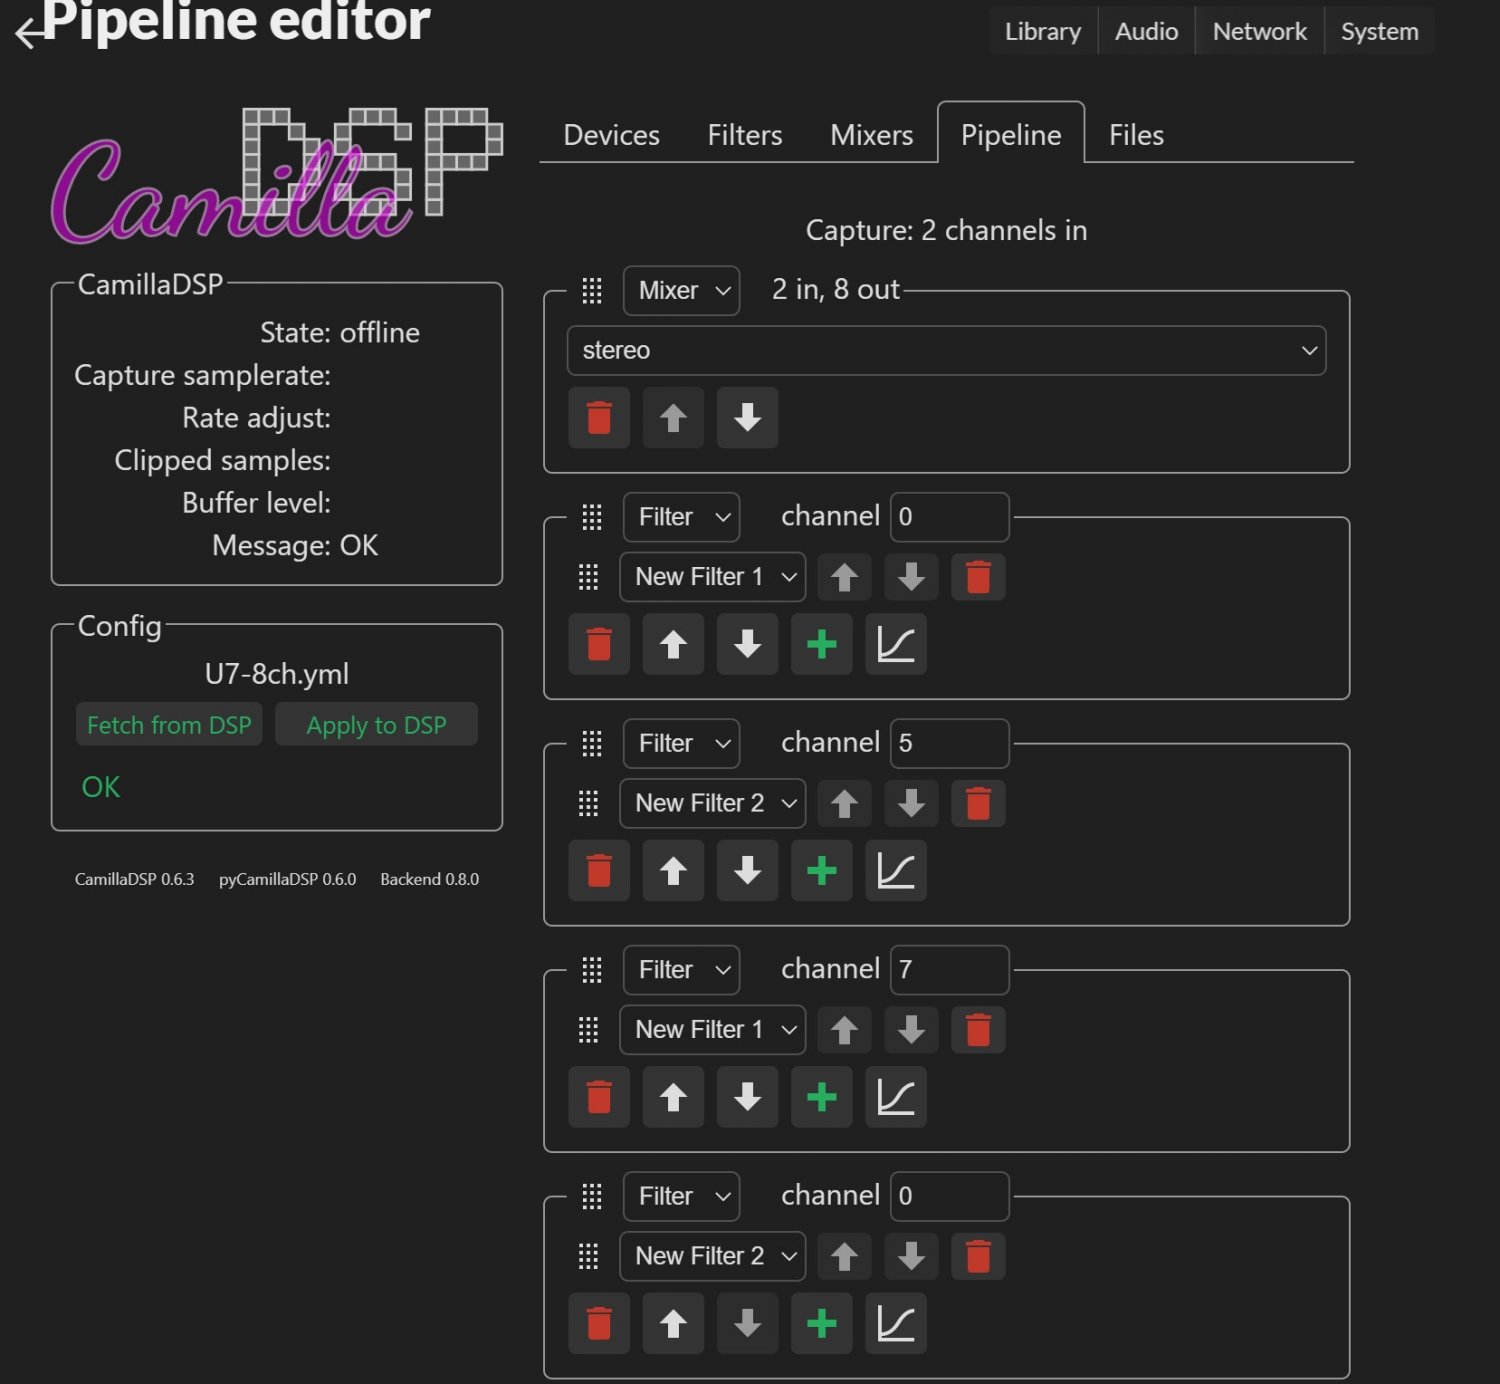Open the Network menu
This screenshot has width=1500, height=1384.
point(1260,32)
